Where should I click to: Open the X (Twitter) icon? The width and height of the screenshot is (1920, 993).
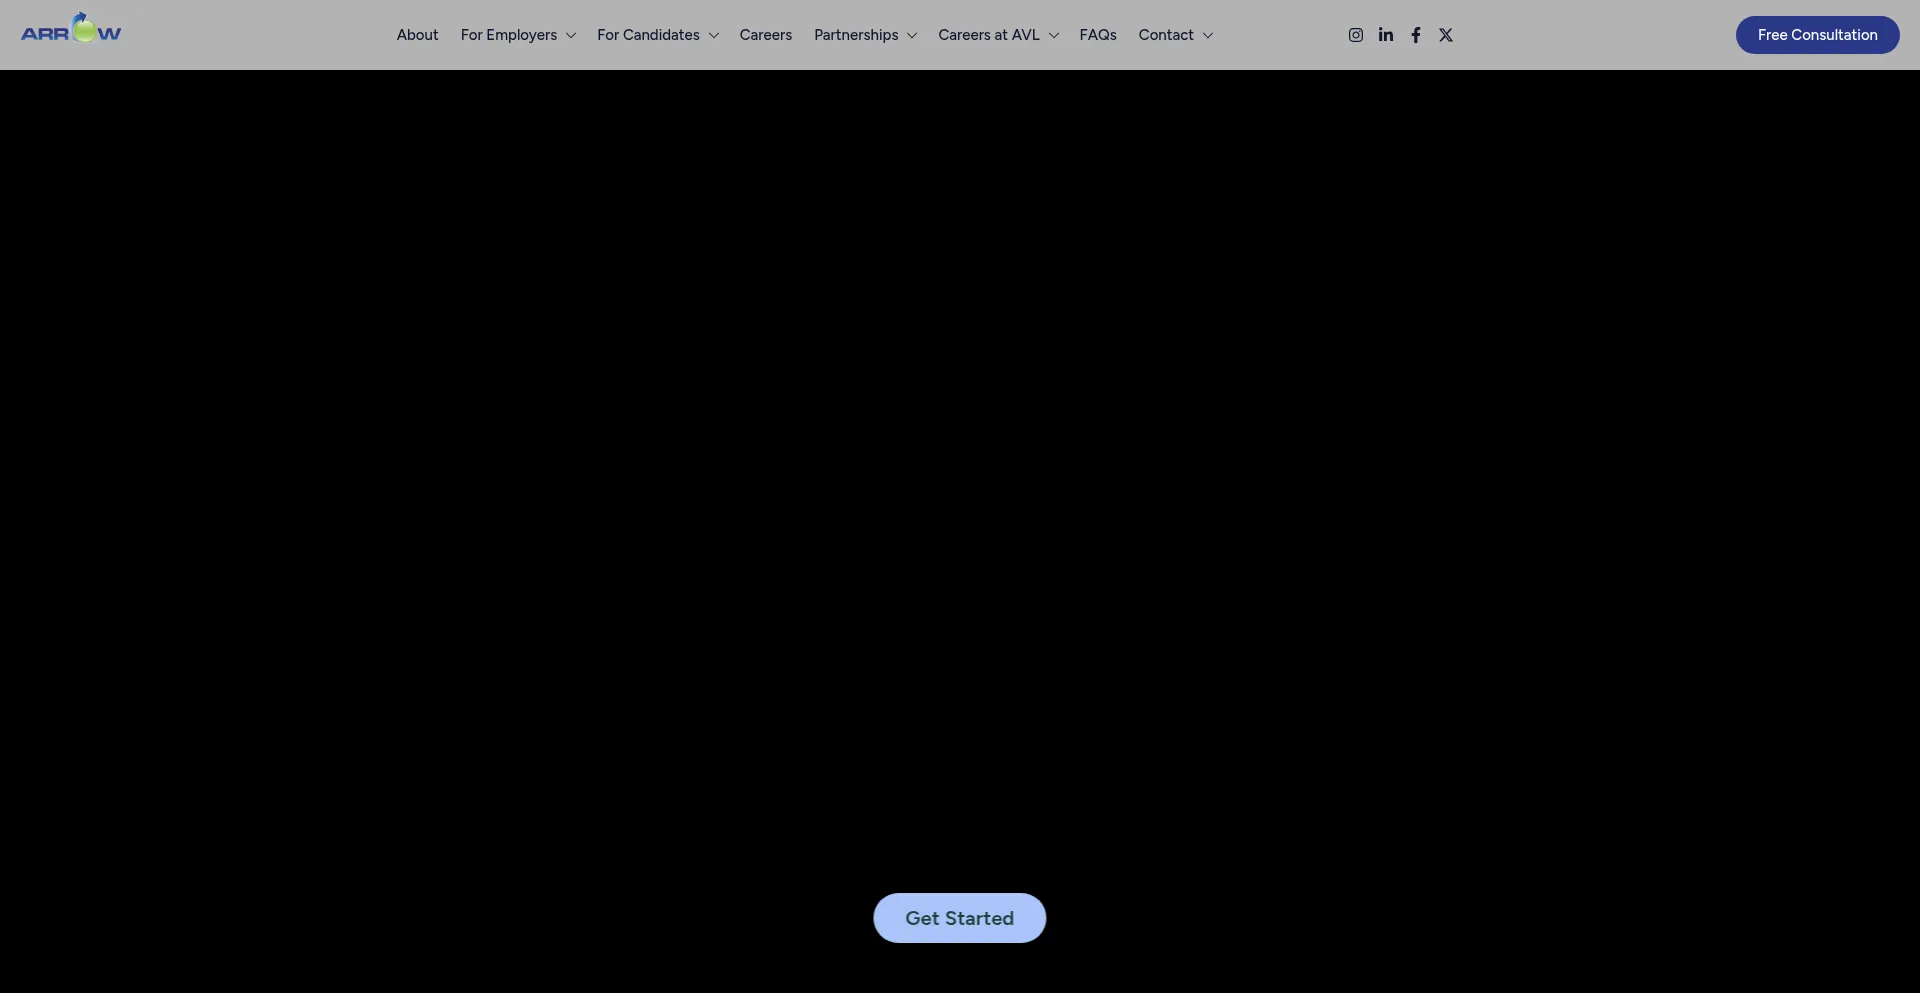(x=1445, y=35)
